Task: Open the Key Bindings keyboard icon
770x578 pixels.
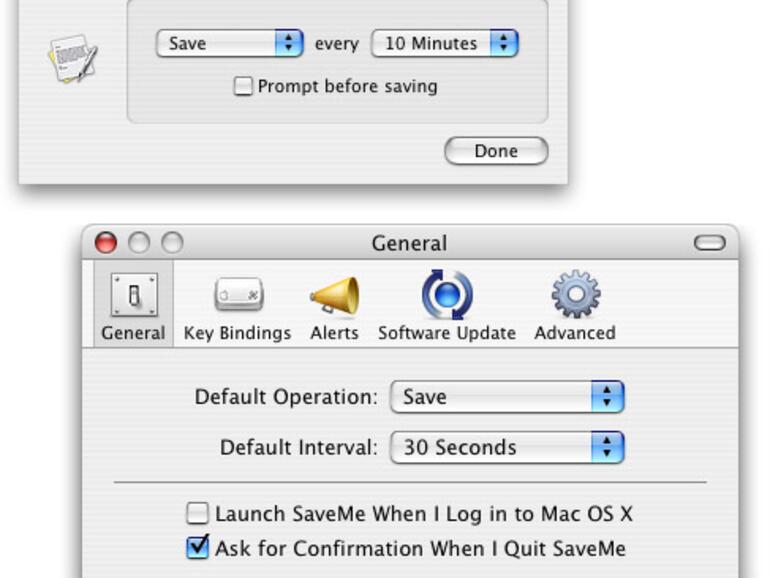Action: coord(239,294)
